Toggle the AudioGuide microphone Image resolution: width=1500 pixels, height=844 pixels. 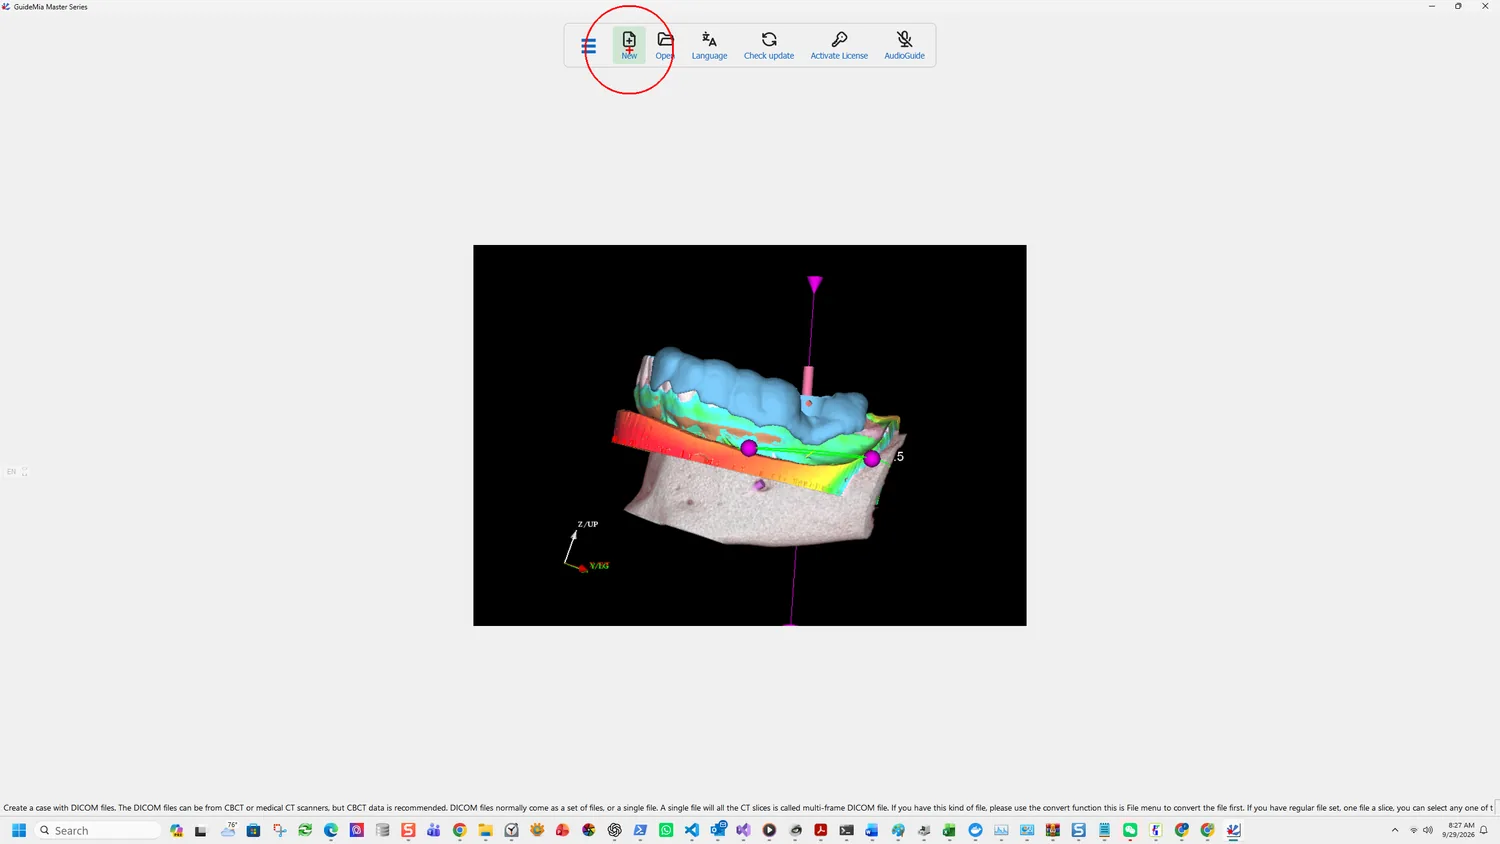click(x=904, y=46)
